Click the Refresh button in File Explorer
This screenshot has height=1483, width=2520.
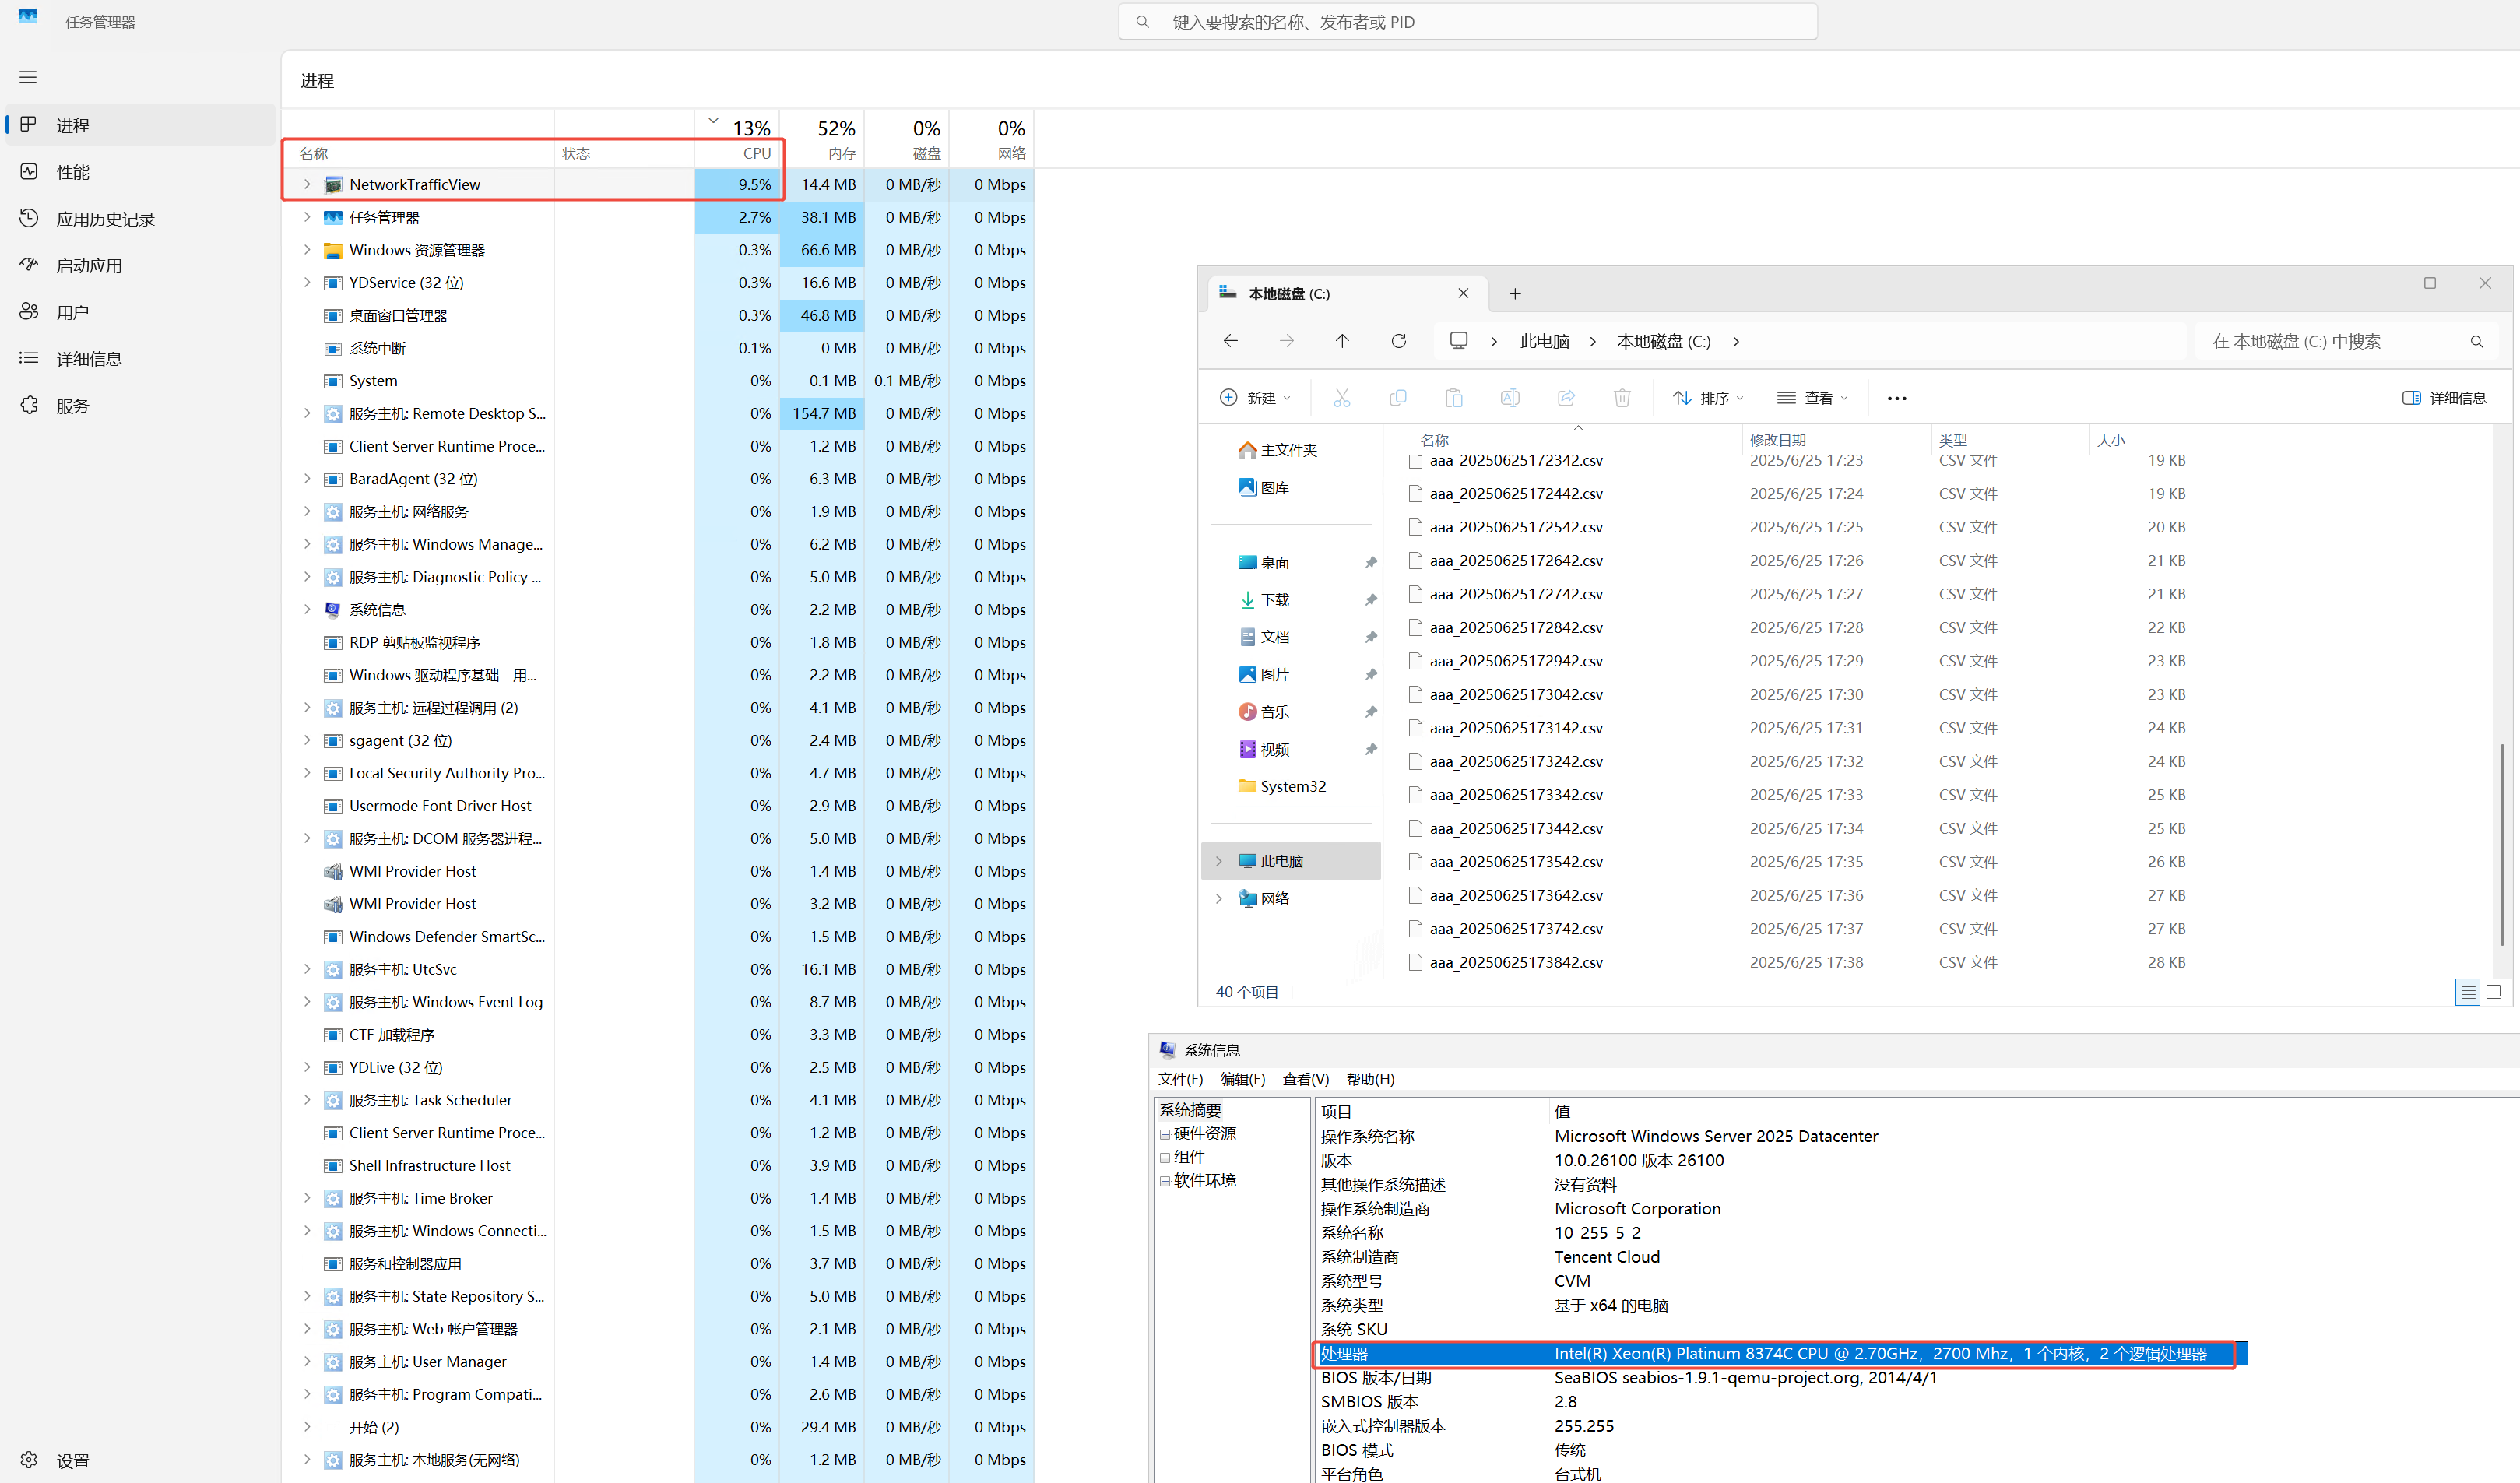(1398, 341)
